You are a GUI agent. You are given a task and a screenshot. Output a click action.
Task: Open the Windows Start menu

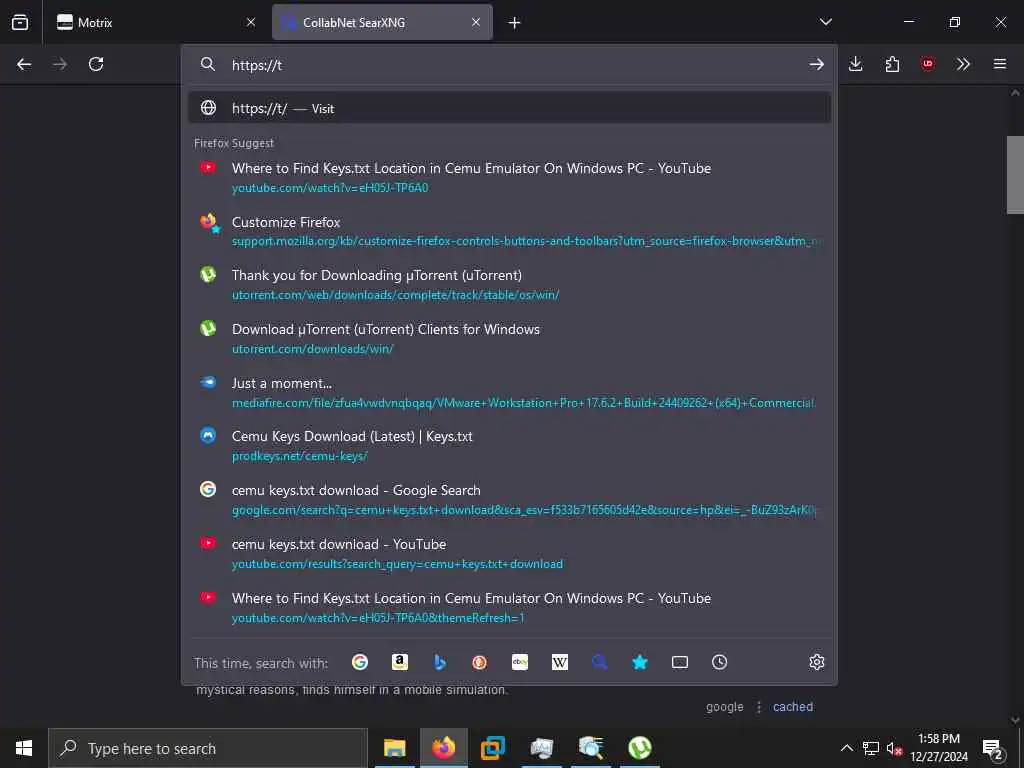[x=24, y=748]
